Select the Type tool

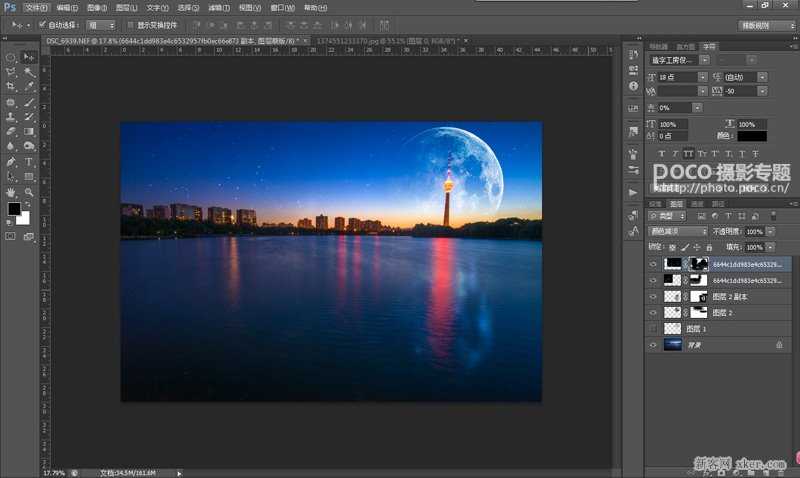point(29,162)
